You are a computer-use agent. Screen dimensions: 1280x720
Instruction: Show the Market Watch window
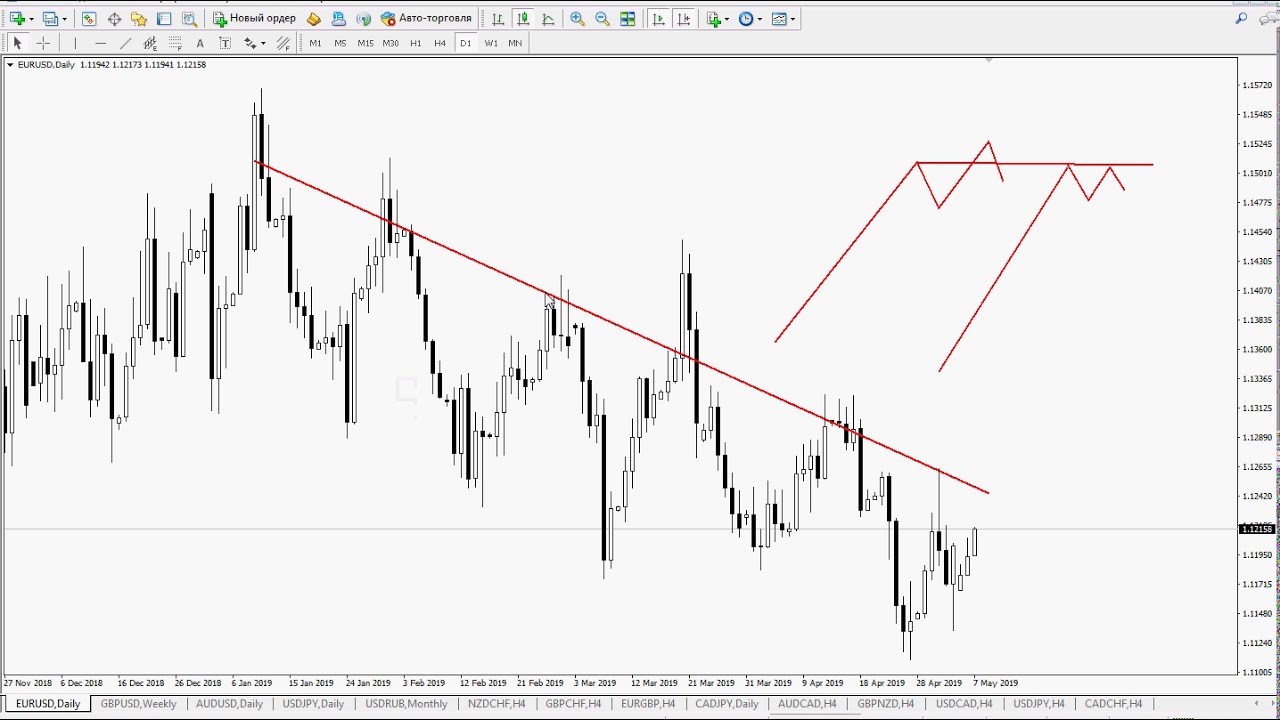(x=89, y=19)
